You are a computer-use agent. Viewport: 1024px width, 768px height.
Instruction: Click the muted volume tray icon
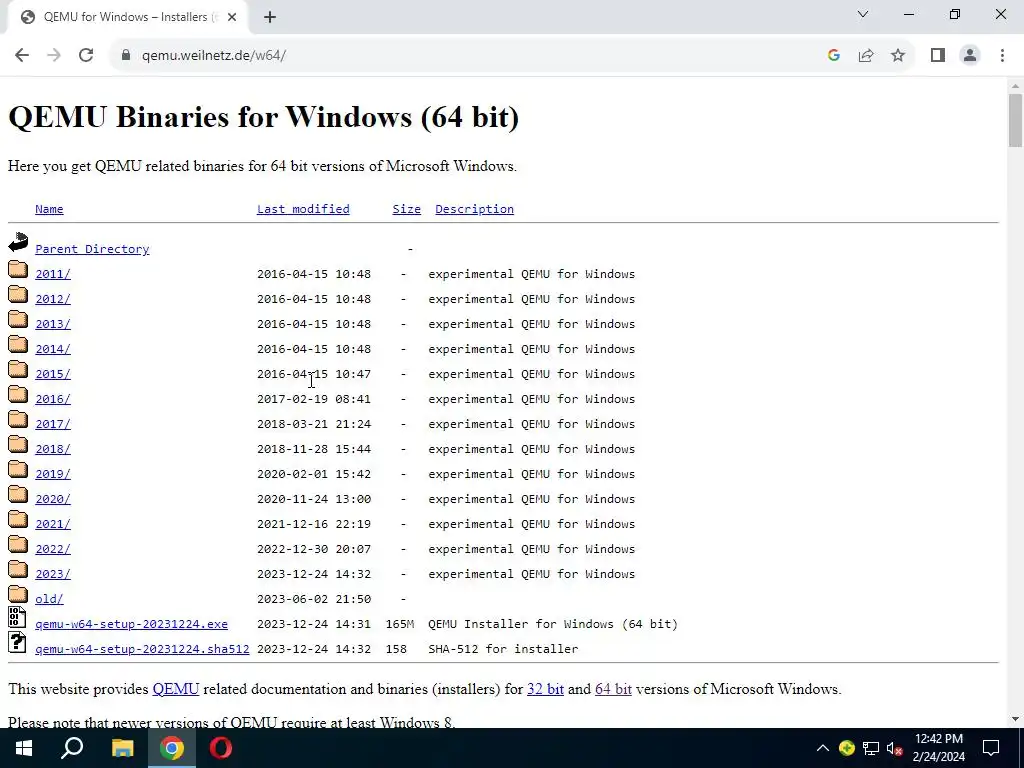[894, 748]
